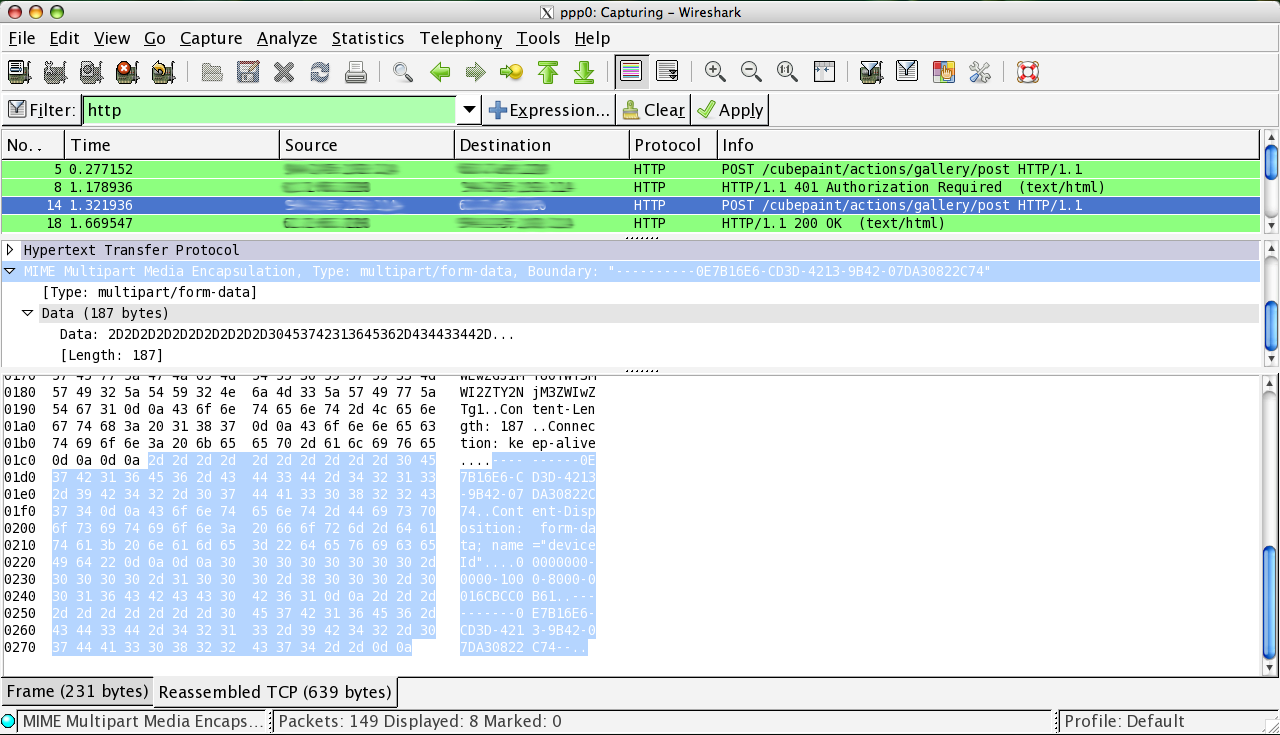Go back in packet history arrow
1280x735 pixels.
point(439,72)
